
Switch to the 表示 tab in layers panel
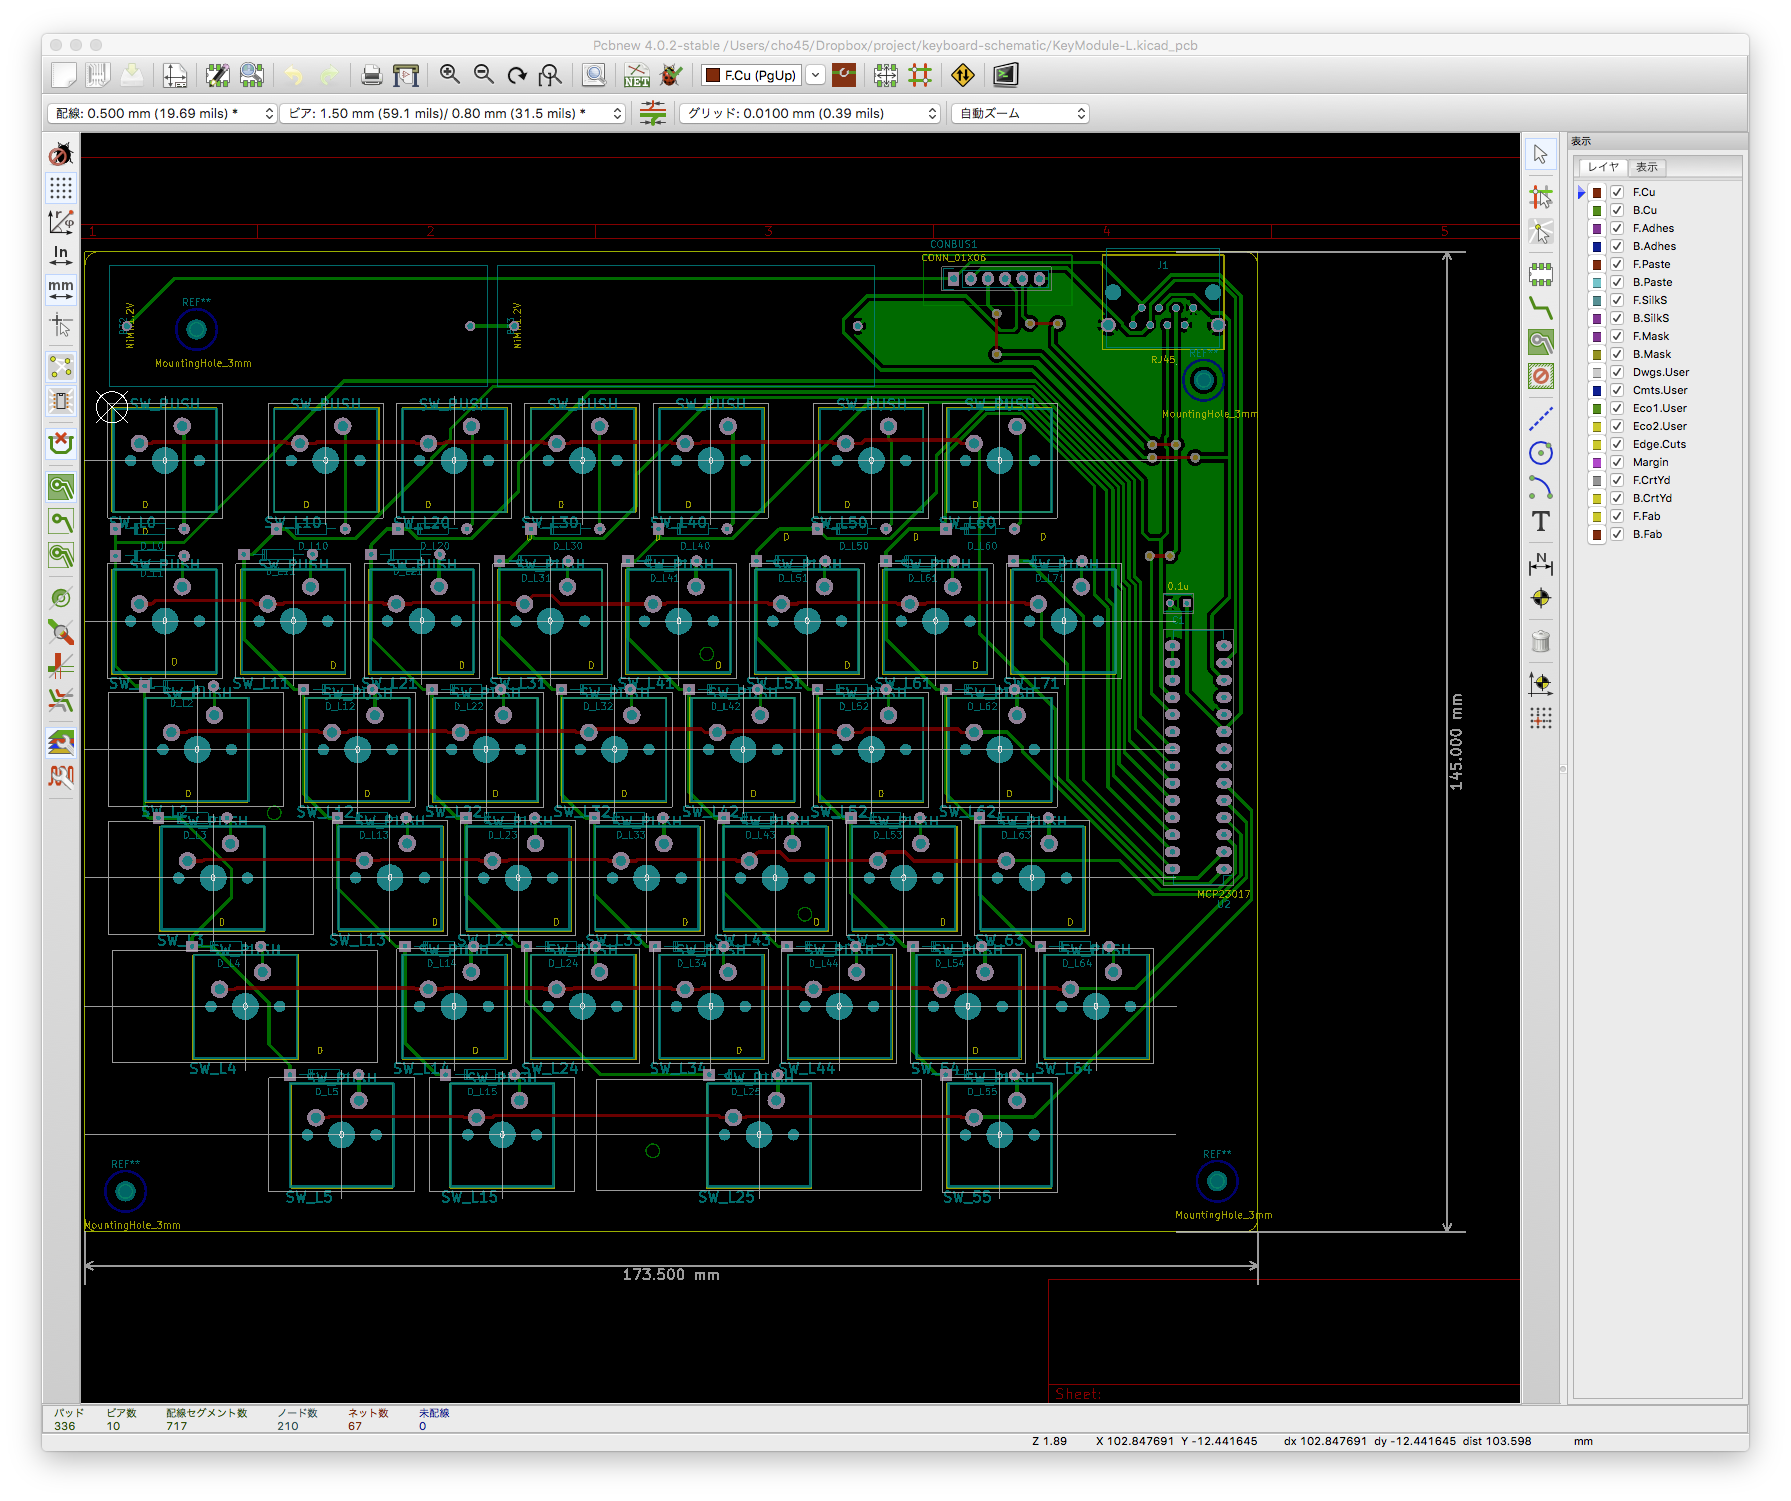pyautogui.click(x=1647, y=167)
